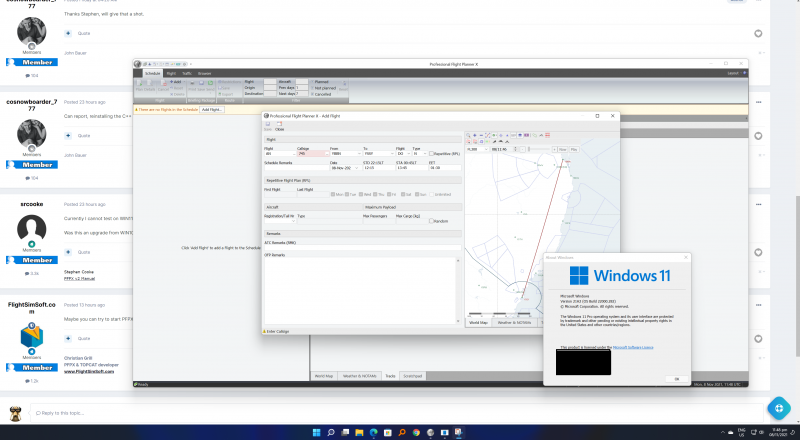Adjust the map time slider
The image size is (800, 440).
[539, 150]
